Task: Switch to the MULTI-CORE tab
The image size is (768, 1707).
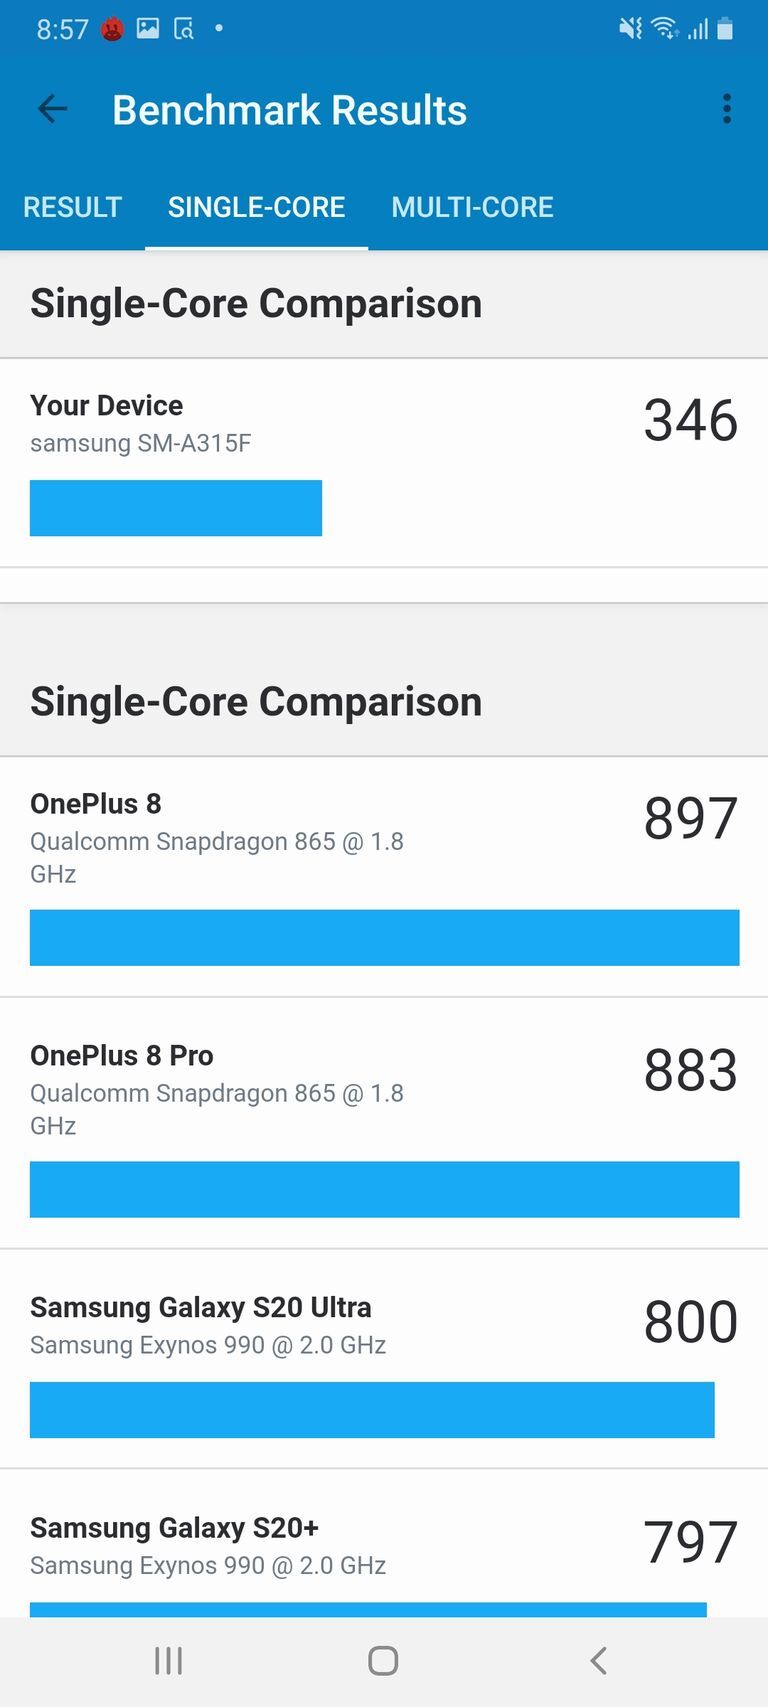Action: click(472, 207)
